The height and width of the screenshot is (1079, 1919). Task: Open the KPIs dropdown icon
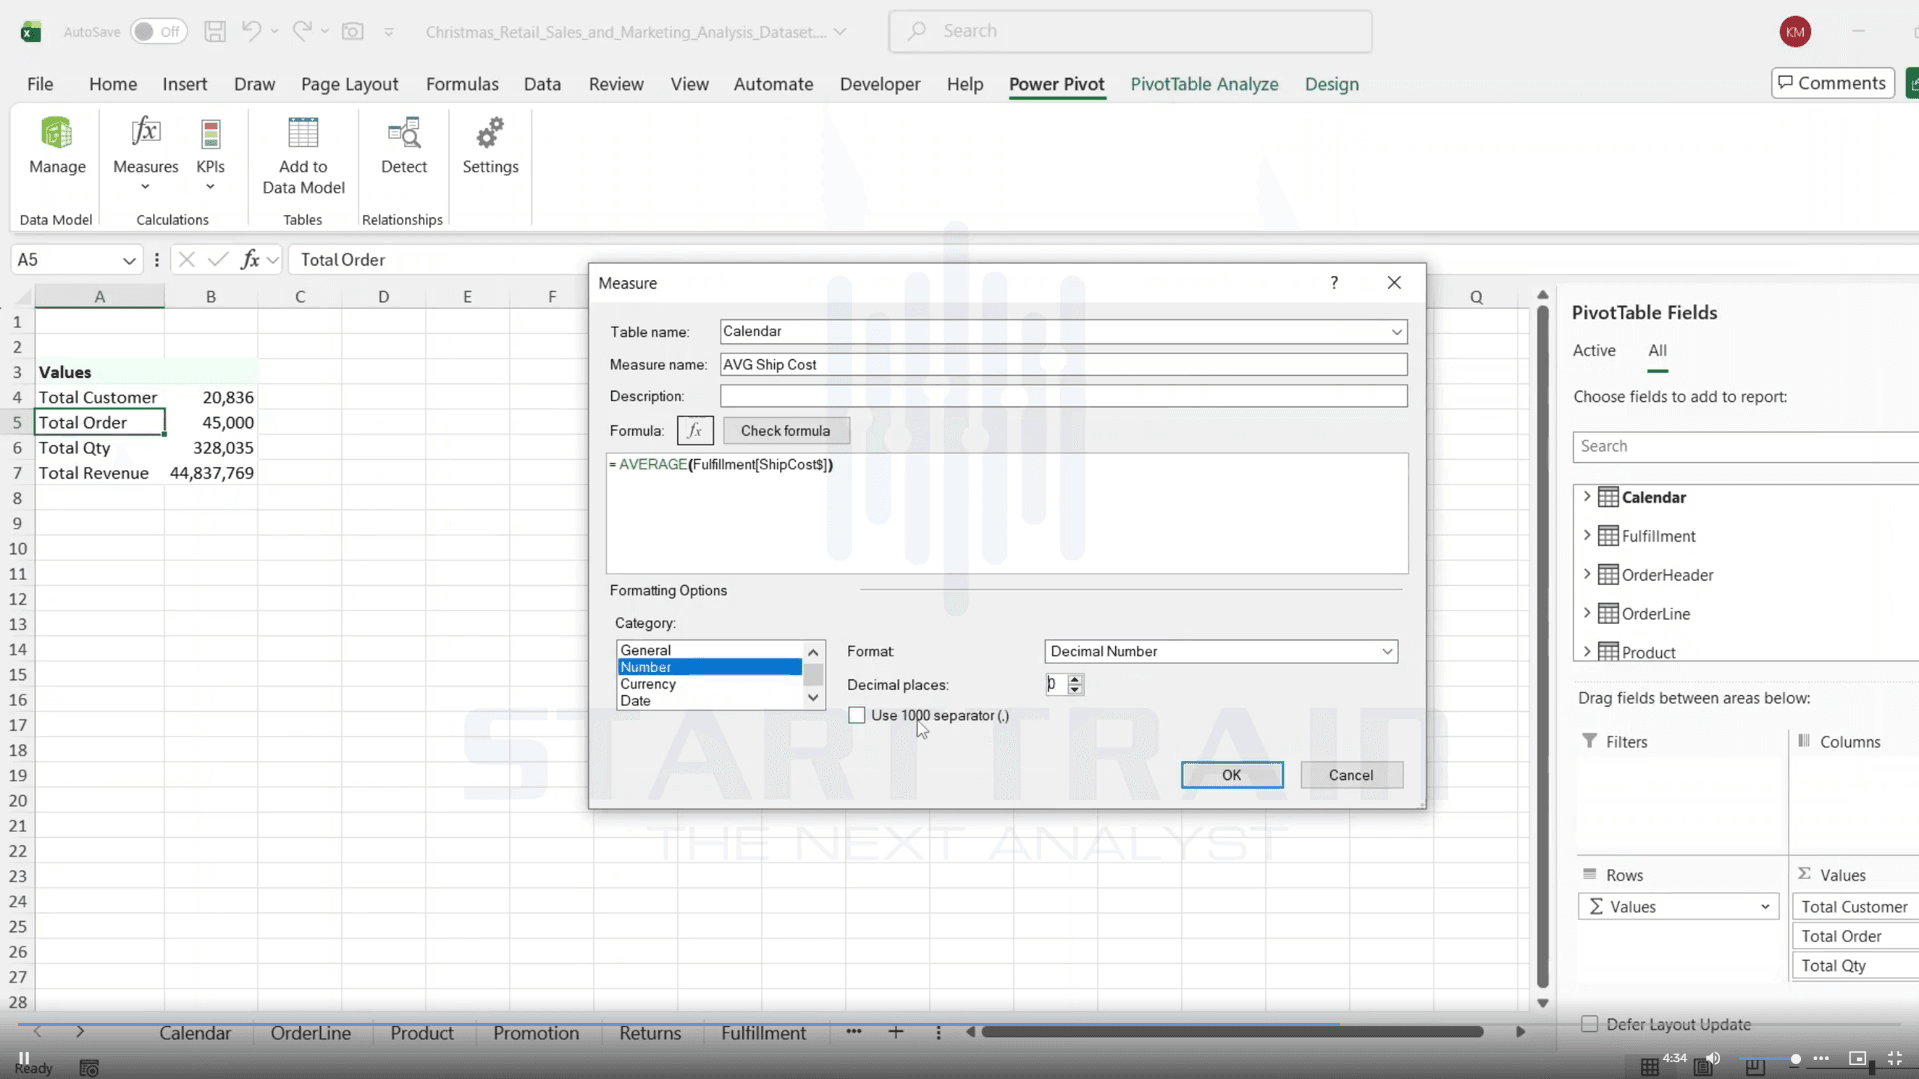210,153
